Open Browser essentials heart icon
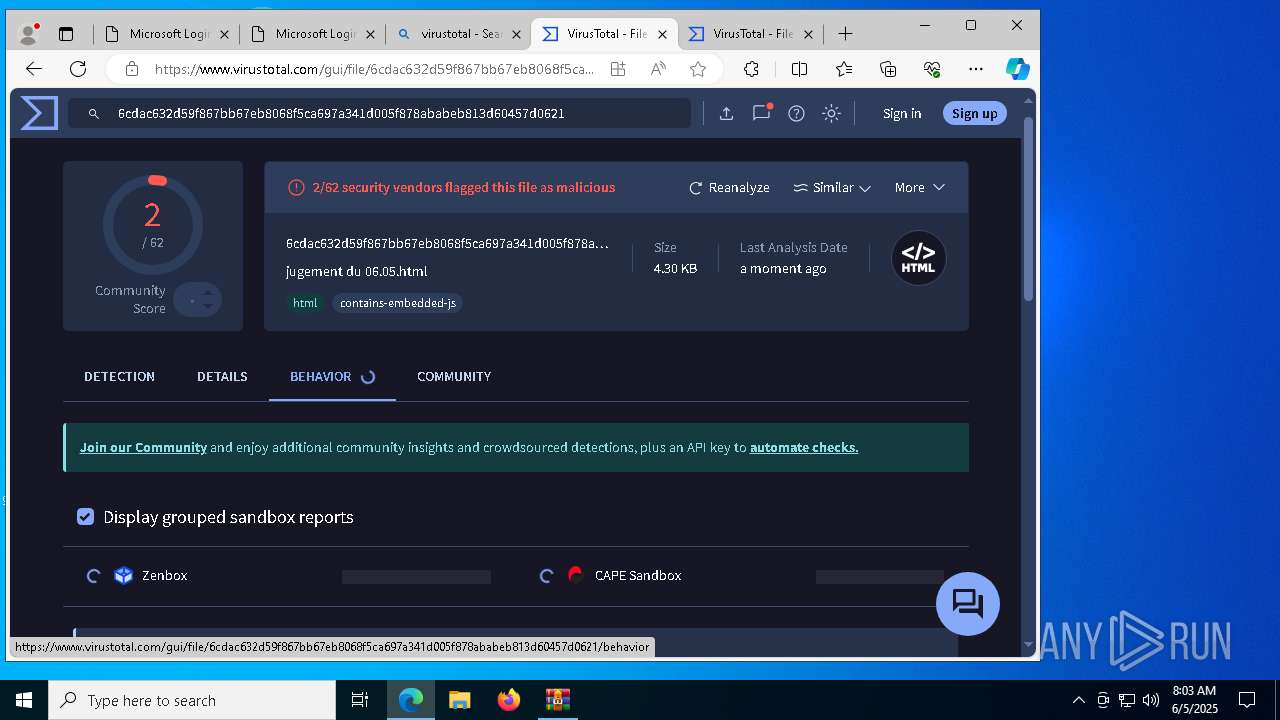Image resolution: width=1280 pixels, height=720 pixels. pyautogui.click(x=932, y=69)
